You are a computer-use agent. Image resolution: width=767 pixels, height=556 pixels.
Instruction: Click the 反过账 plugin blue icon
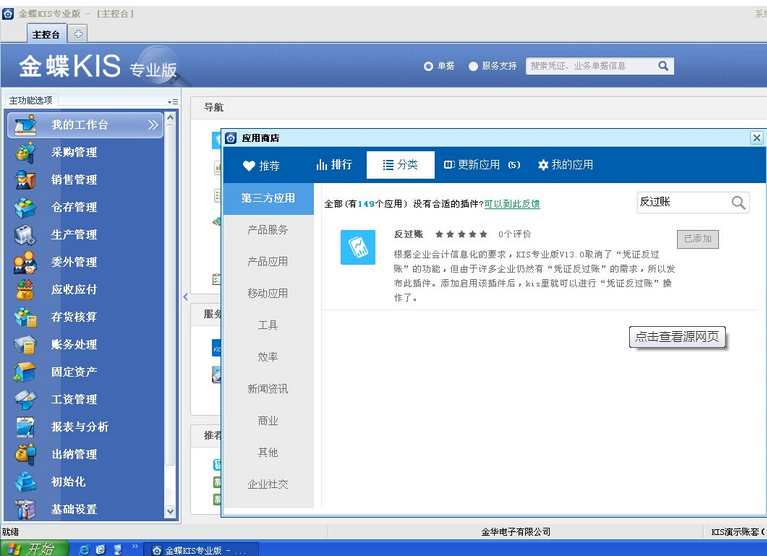pos(358,247)
